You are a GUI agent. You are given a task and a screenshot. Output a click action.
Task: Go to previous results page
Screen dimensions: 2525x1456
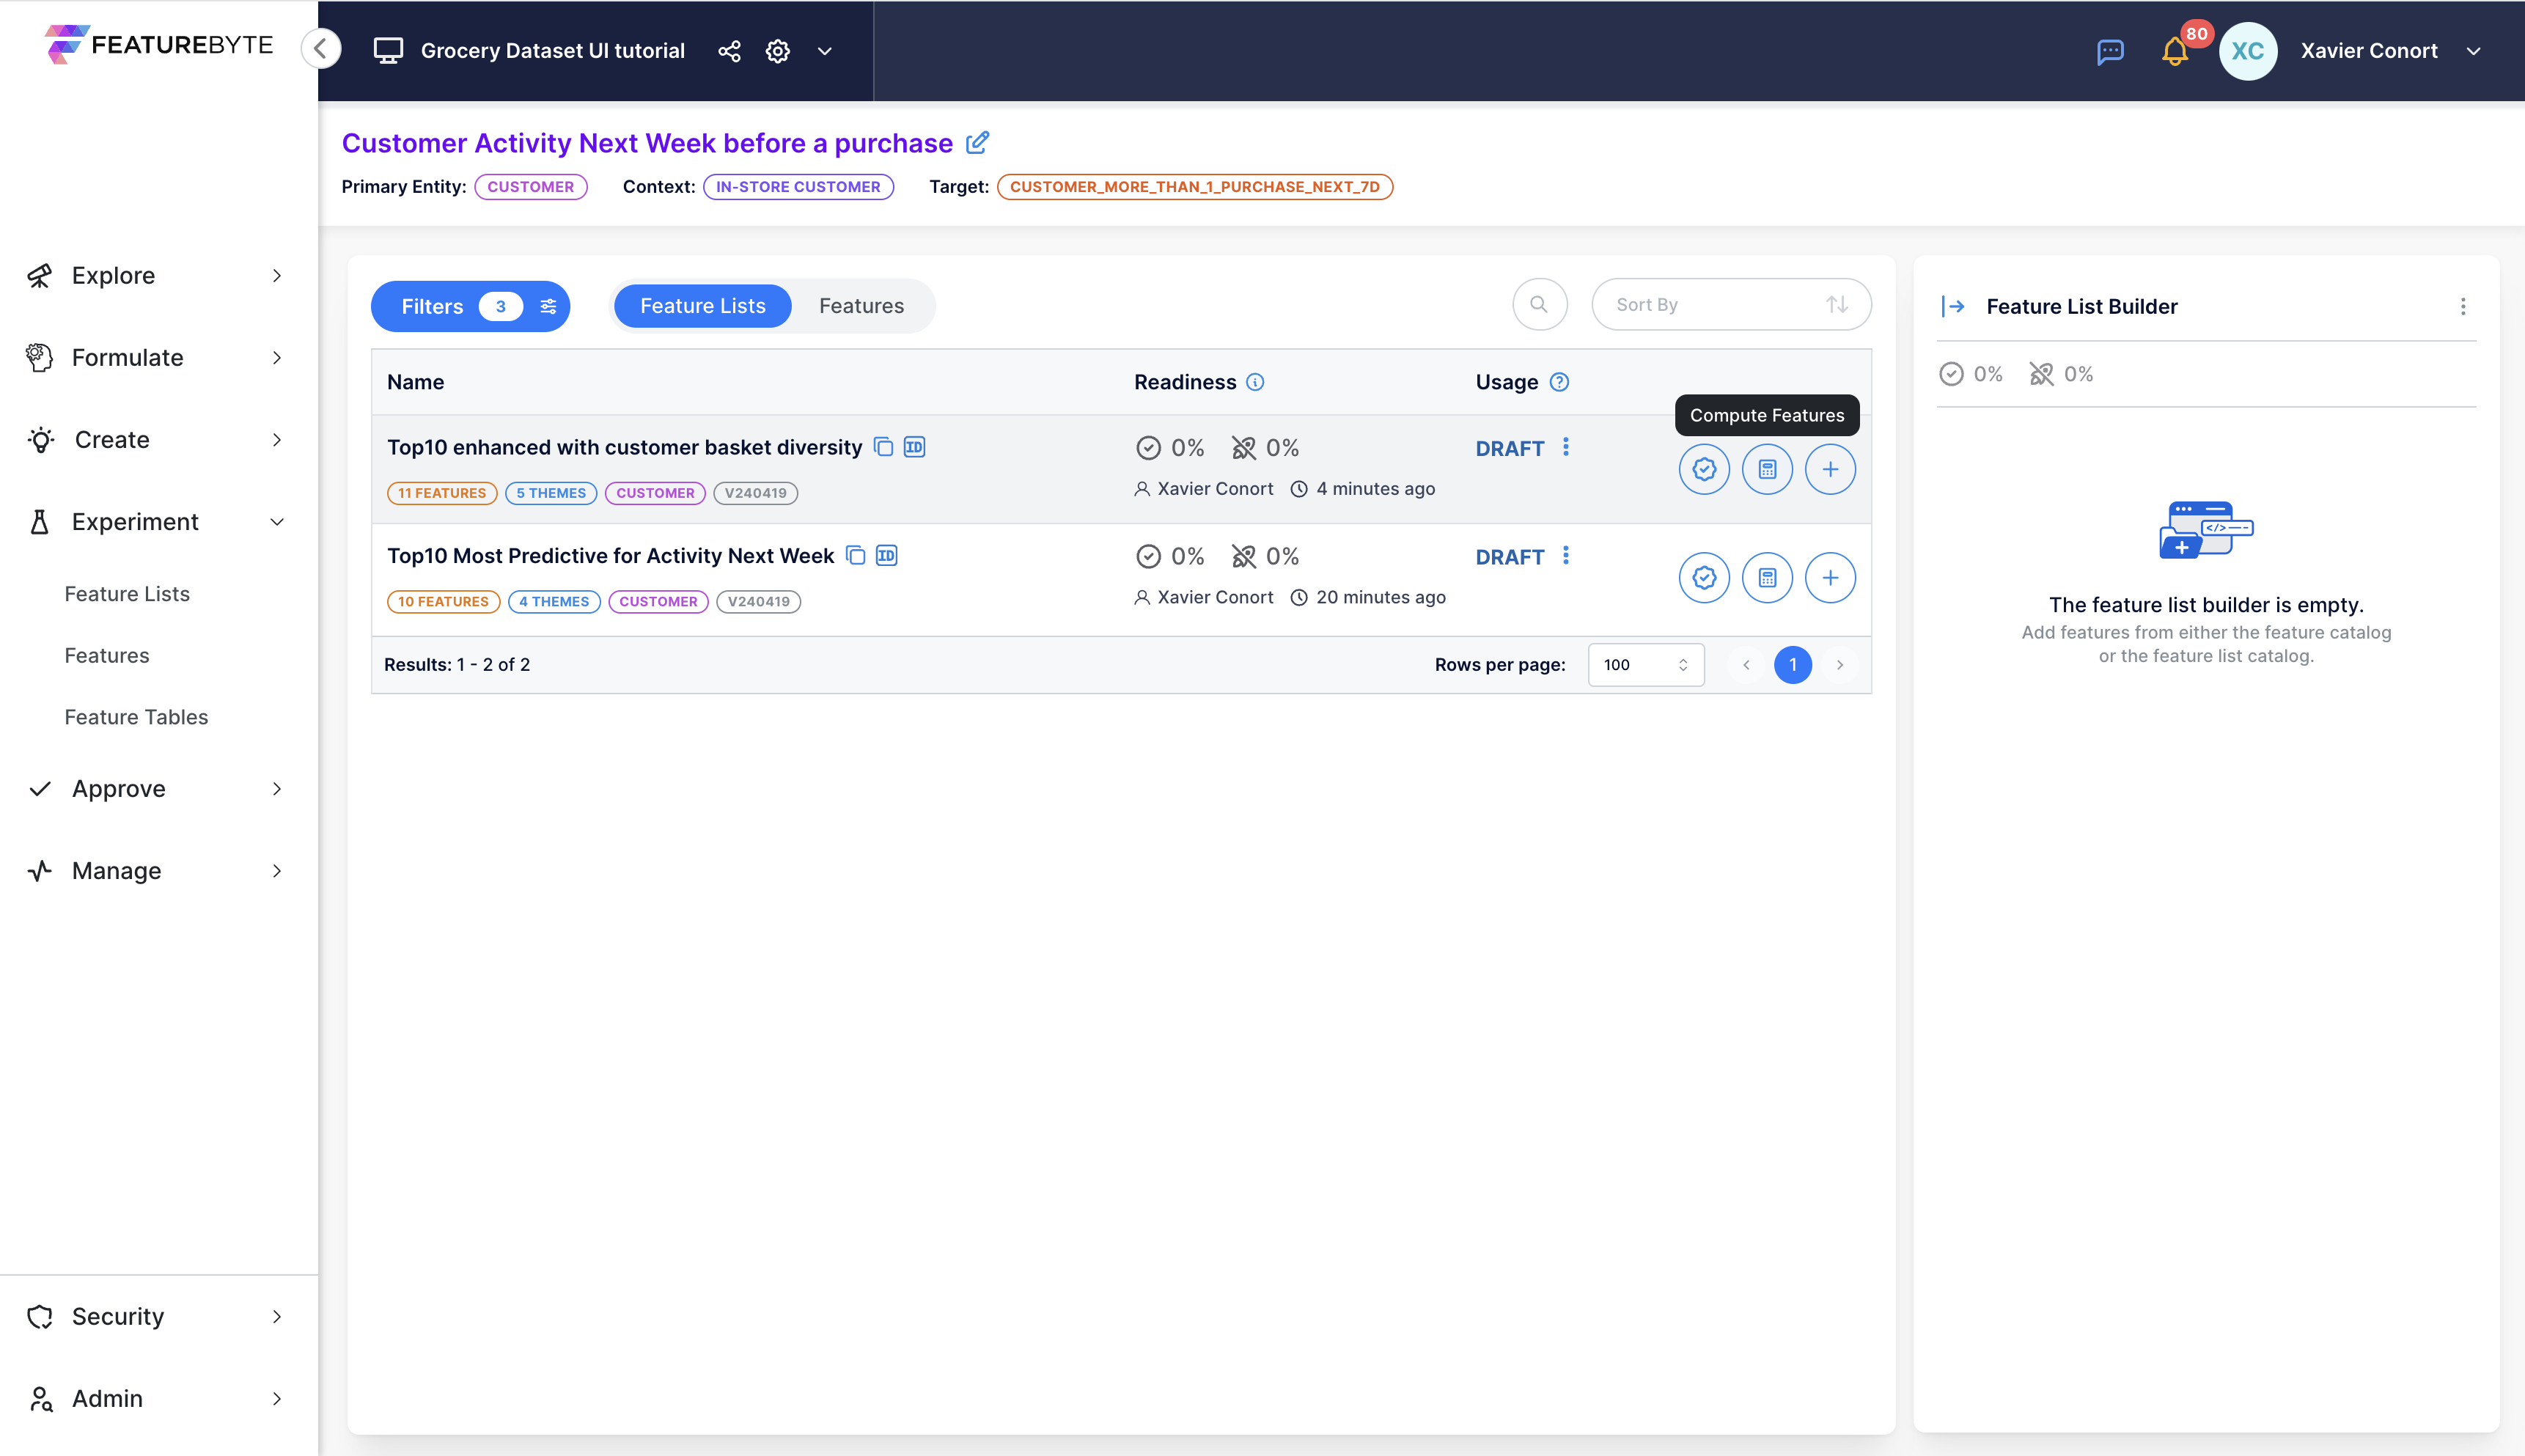tap(1746, 665)
